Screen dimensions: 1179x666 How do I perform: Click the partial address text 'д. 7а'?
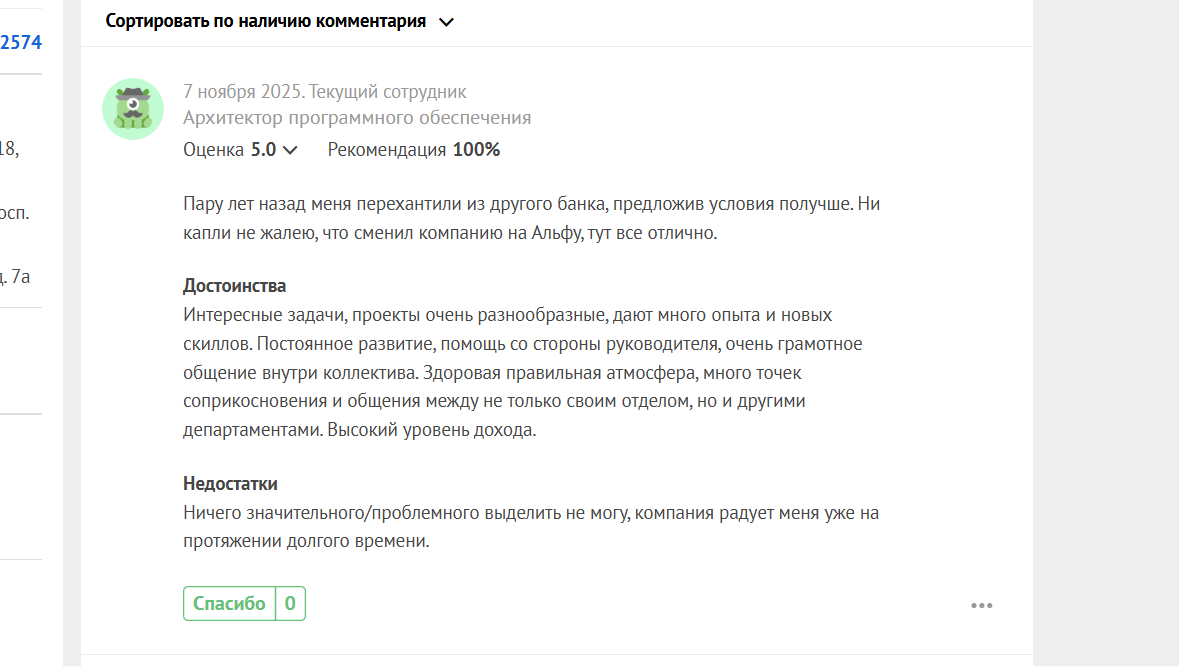(20, 275)
